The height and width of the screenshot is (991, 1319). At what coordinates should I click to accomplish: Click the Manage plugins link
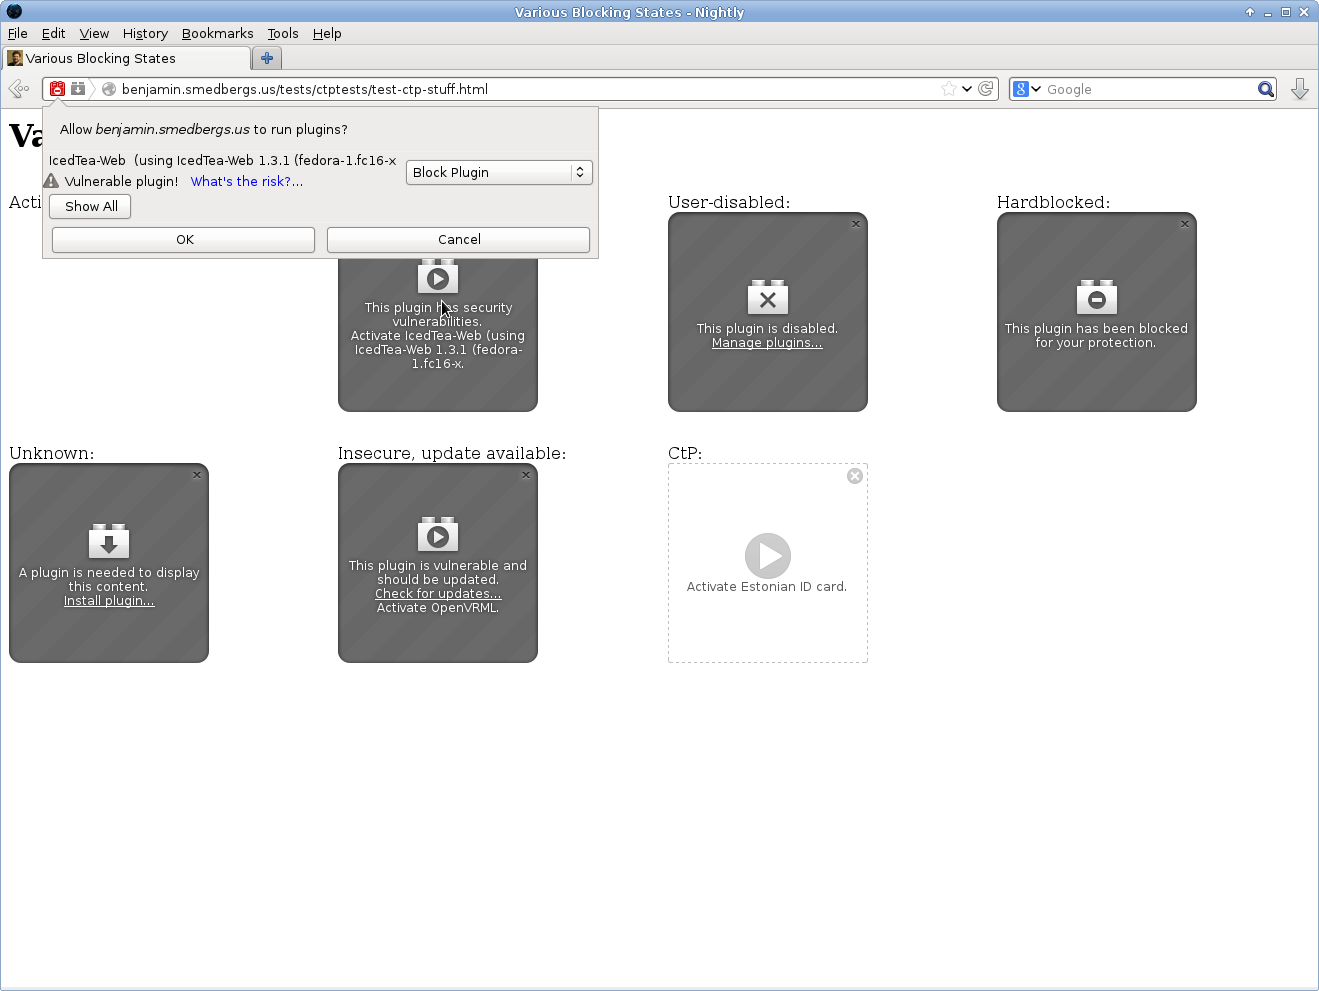coord(767,343)
